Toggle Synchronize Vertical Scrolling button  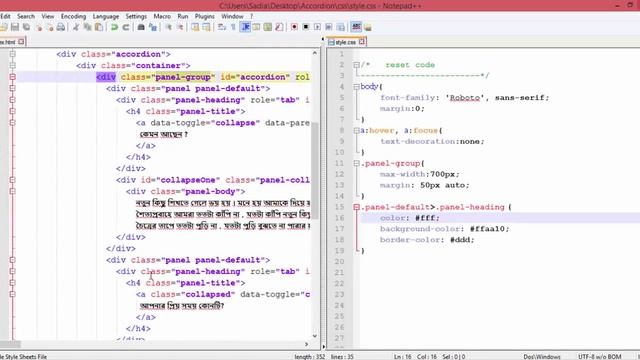[195, 27]
